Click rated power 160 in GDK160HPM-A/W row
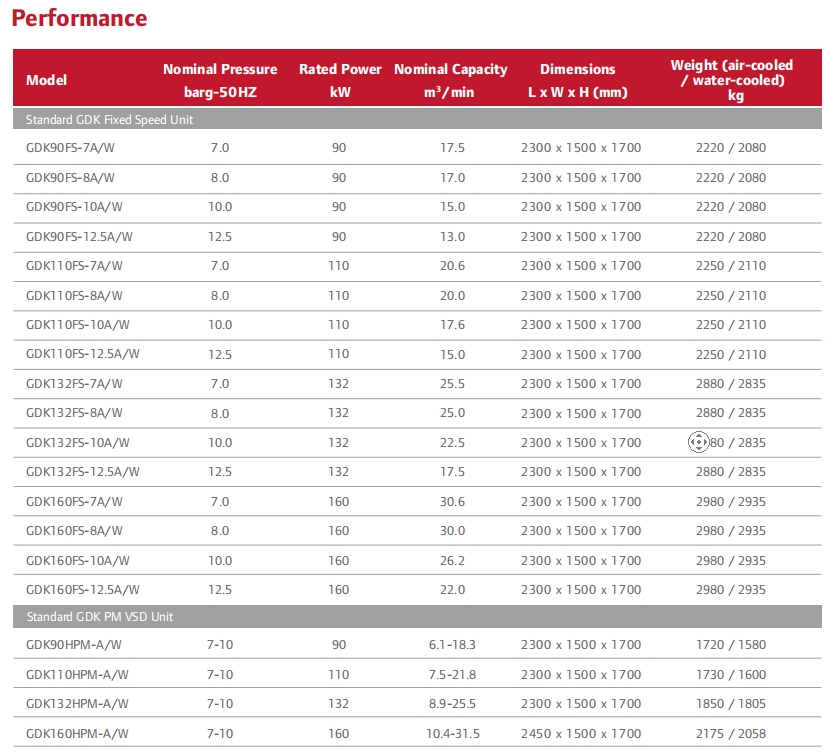The width and height of the screenshot is (833, 752). 338,733
